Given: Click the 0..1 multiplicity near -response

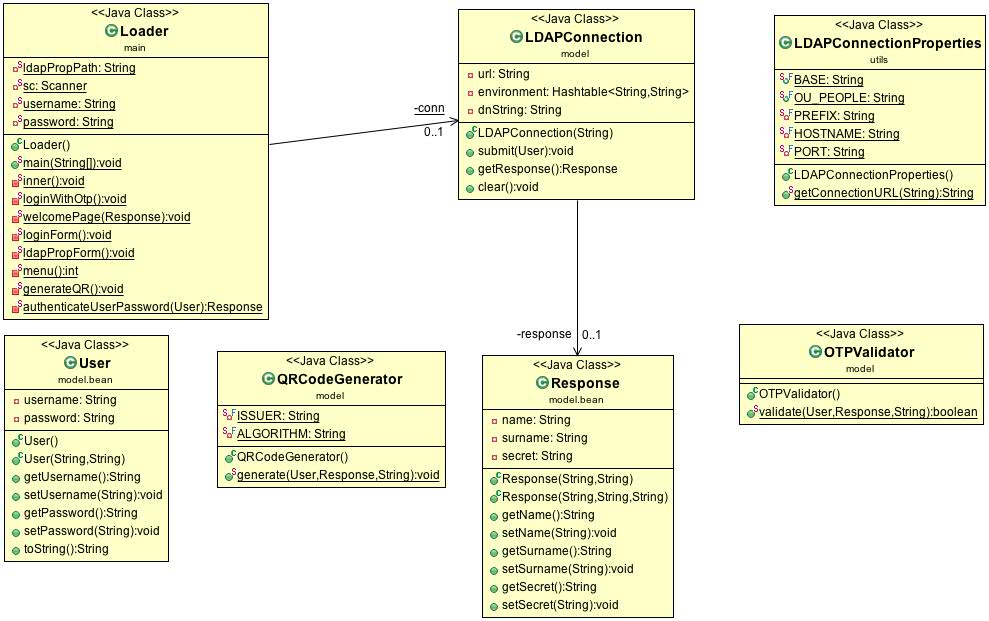Looking at the screenshot, I should (x=592, y=335).
